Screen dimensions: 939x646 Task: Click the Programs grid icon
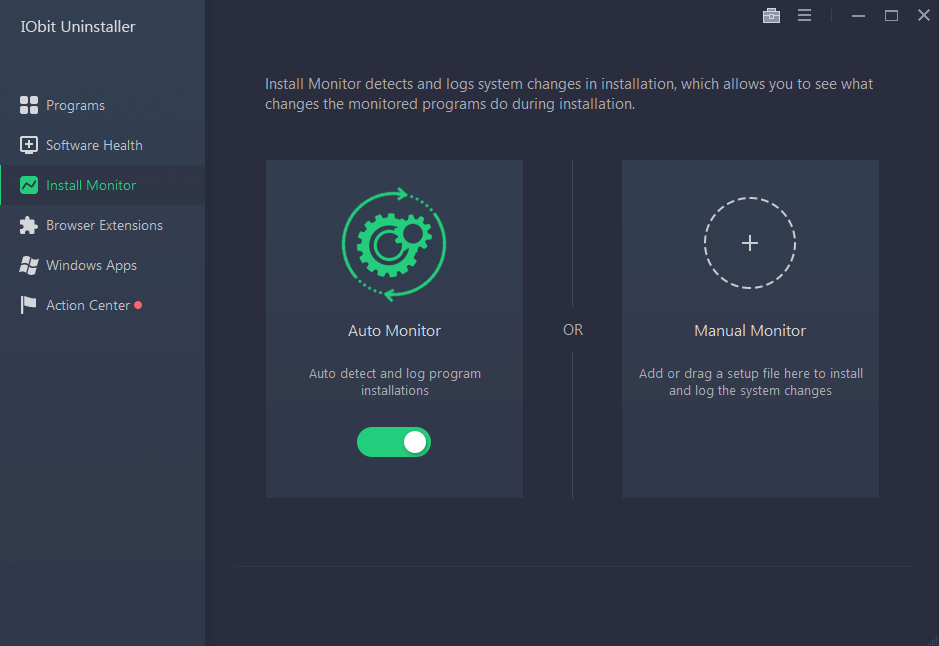tap(28, 105)
